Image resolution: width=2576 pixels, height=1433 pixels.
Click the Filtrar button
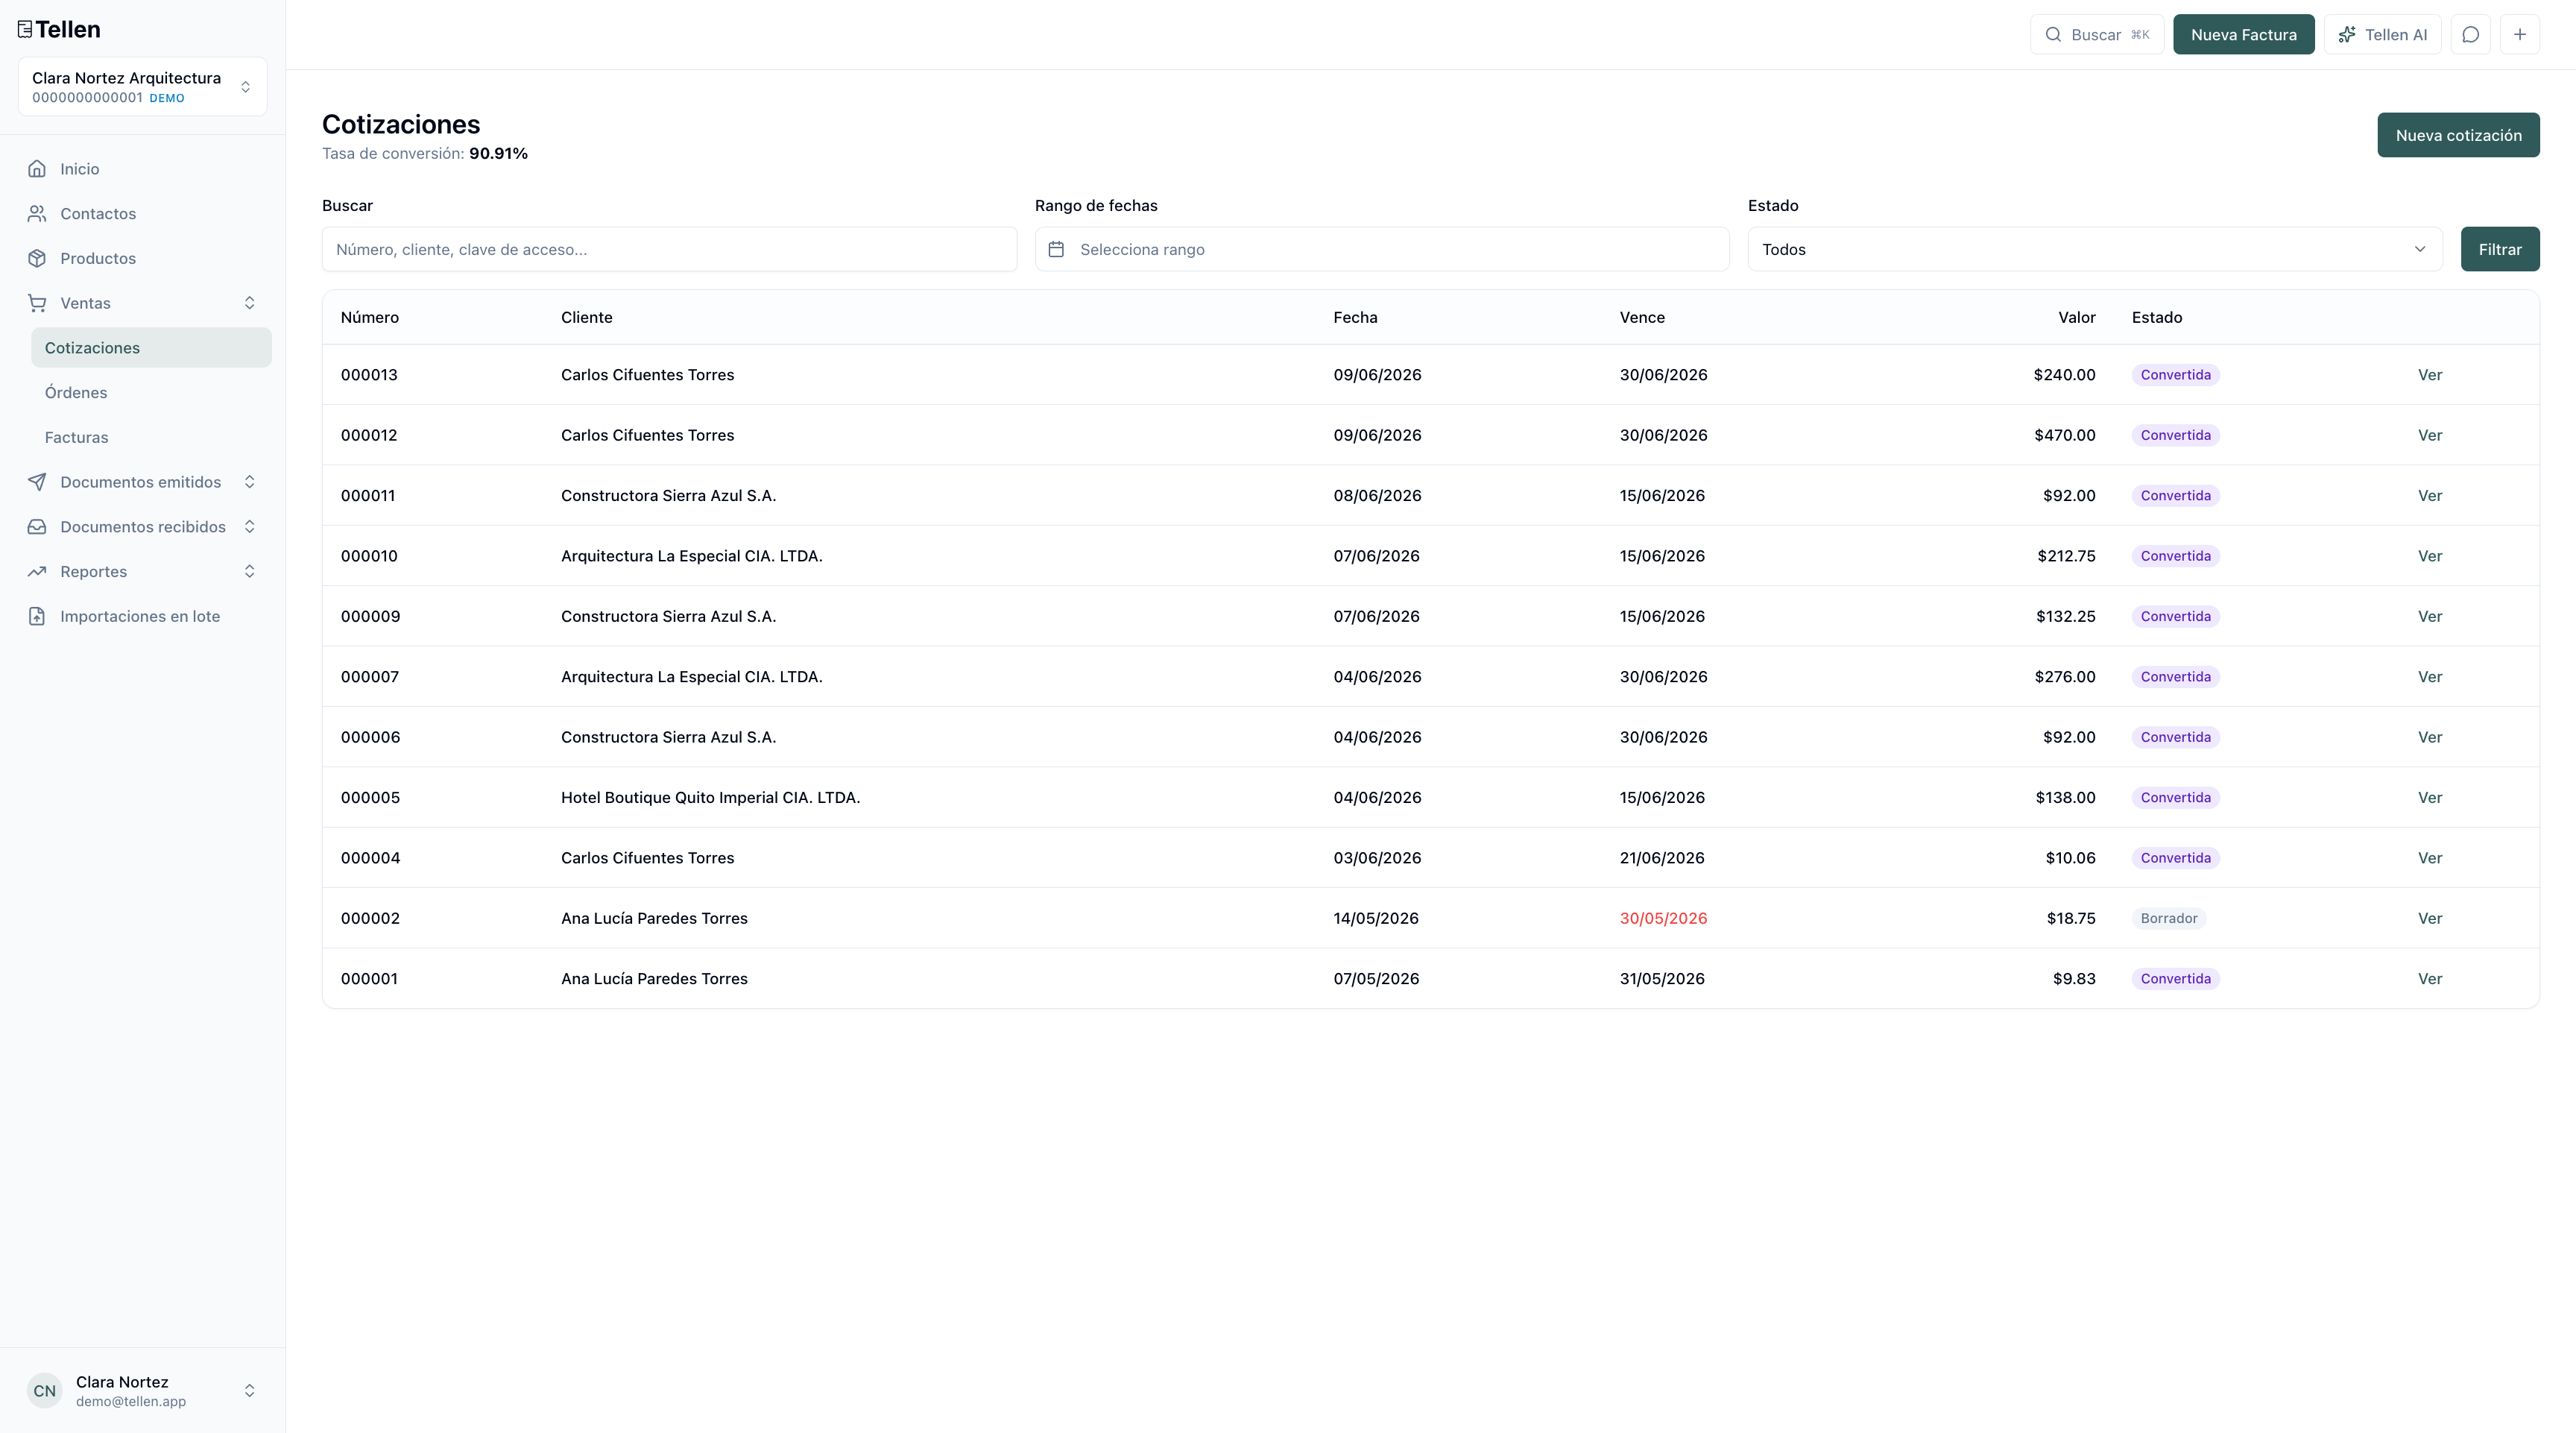(x=2500, y=249)
